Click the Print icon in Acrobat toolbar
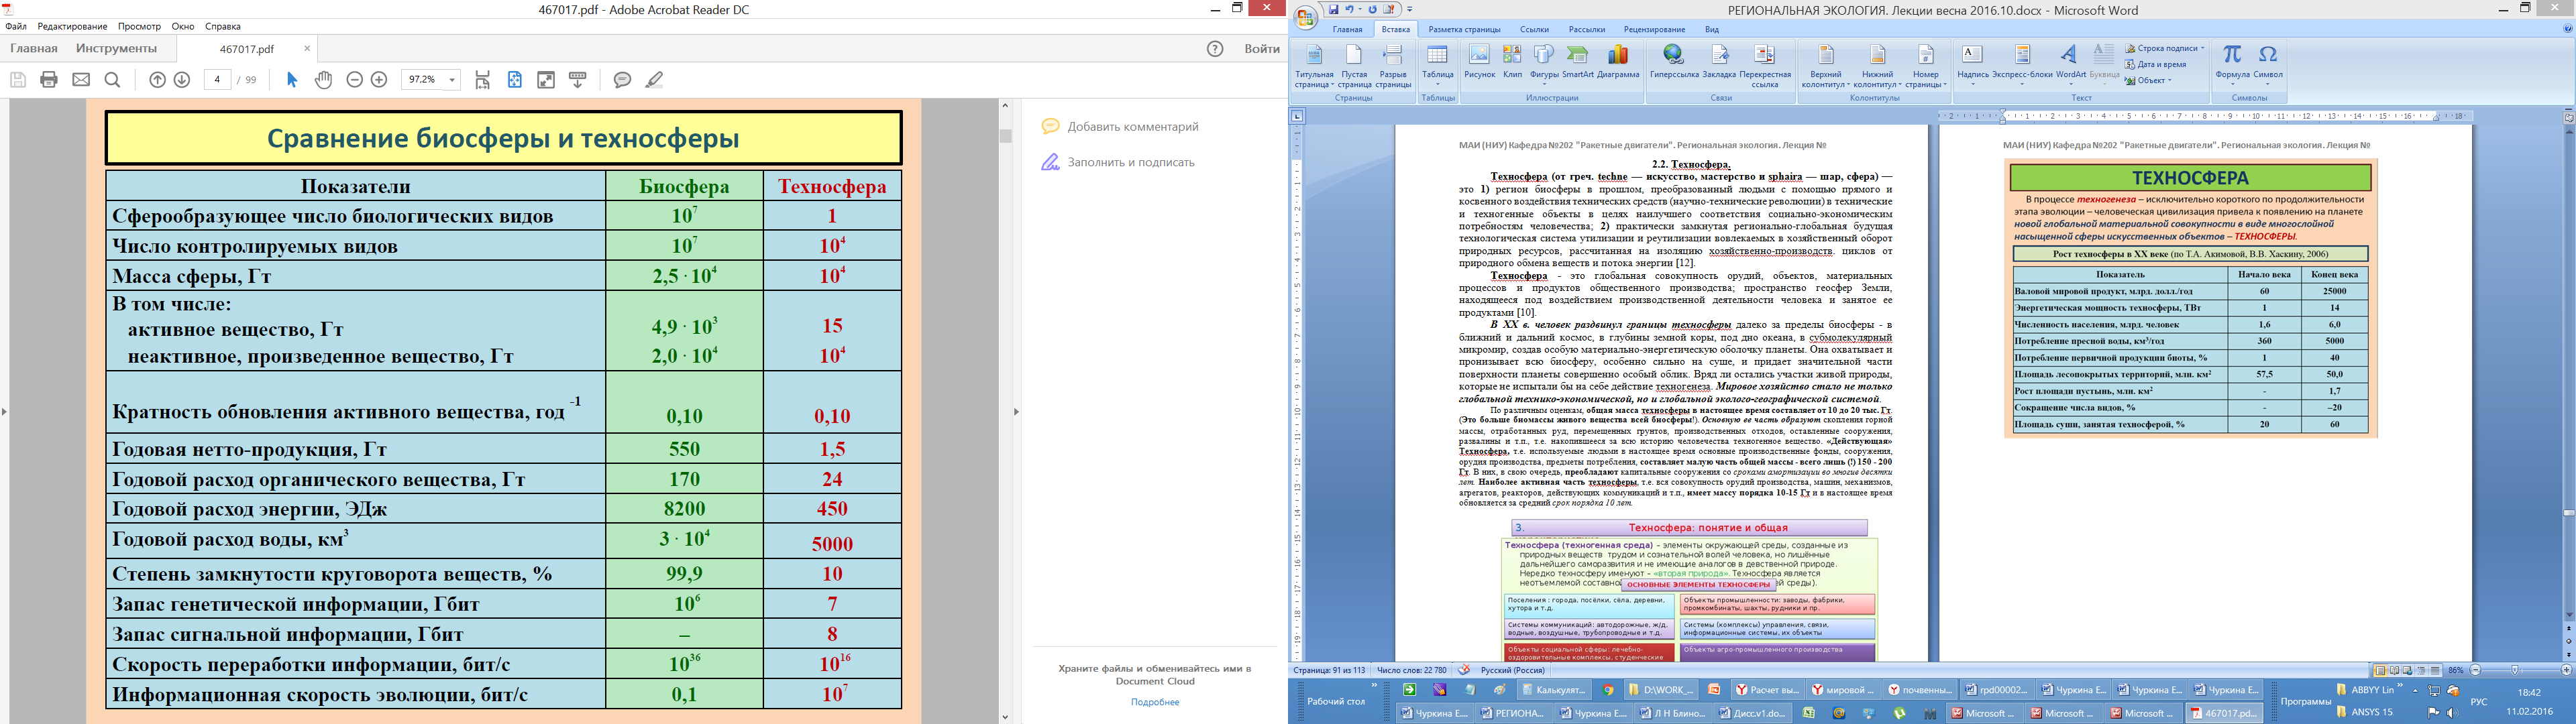This screenshot has width=2576, height=724. [x=49, y=80]
